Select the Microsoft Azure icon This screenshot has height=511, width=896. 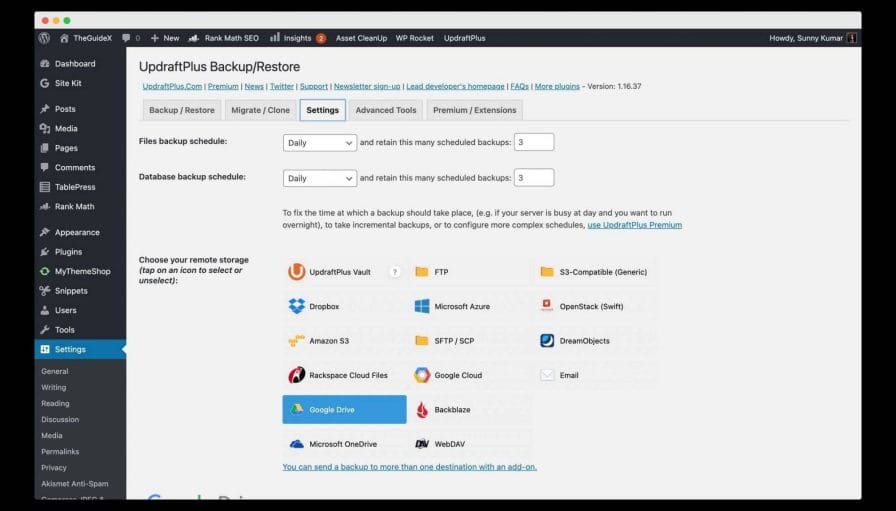pyautogui.click(x=422, y=306)
